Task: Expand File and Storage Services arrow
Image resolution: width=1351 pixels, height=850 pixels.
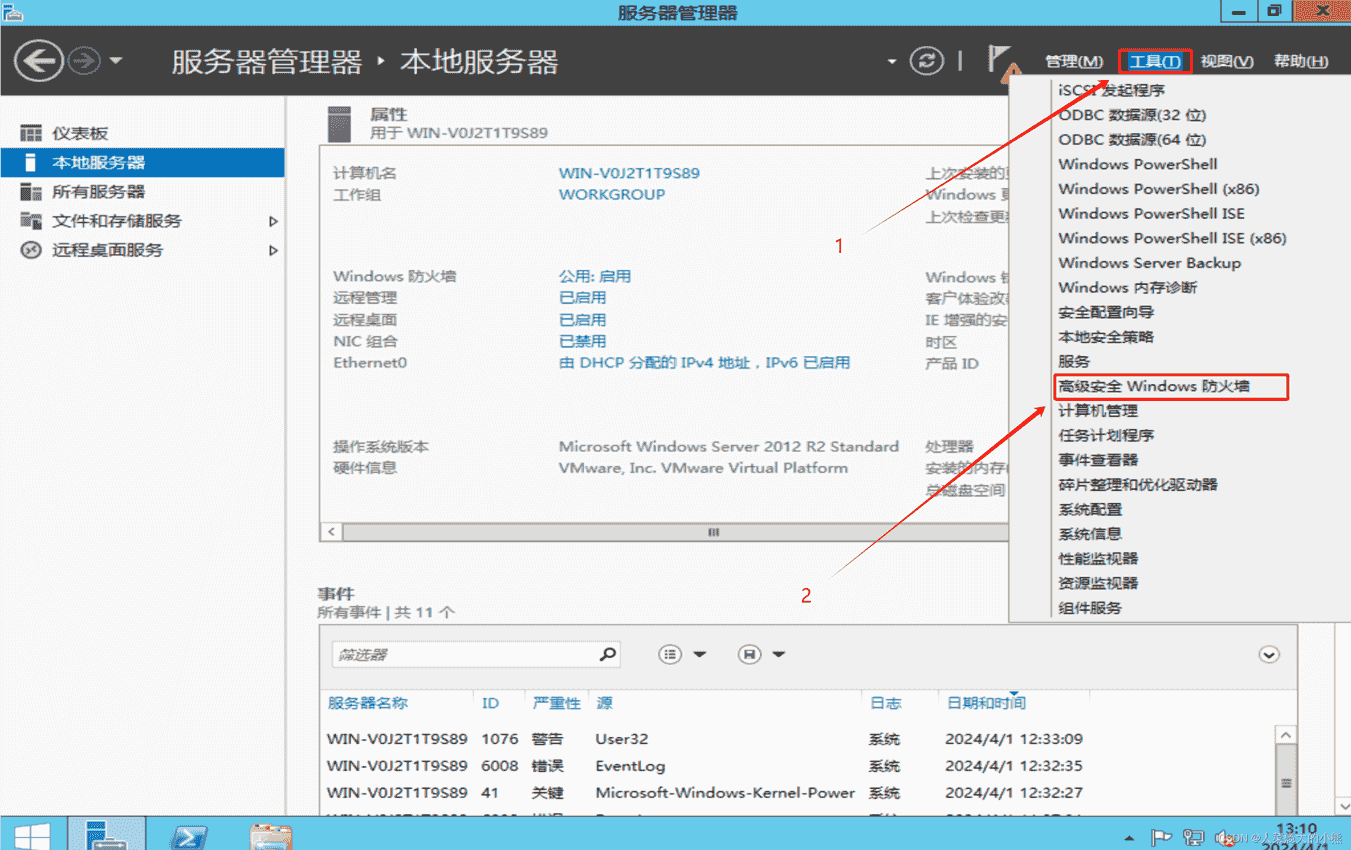Action: [273, 221]
